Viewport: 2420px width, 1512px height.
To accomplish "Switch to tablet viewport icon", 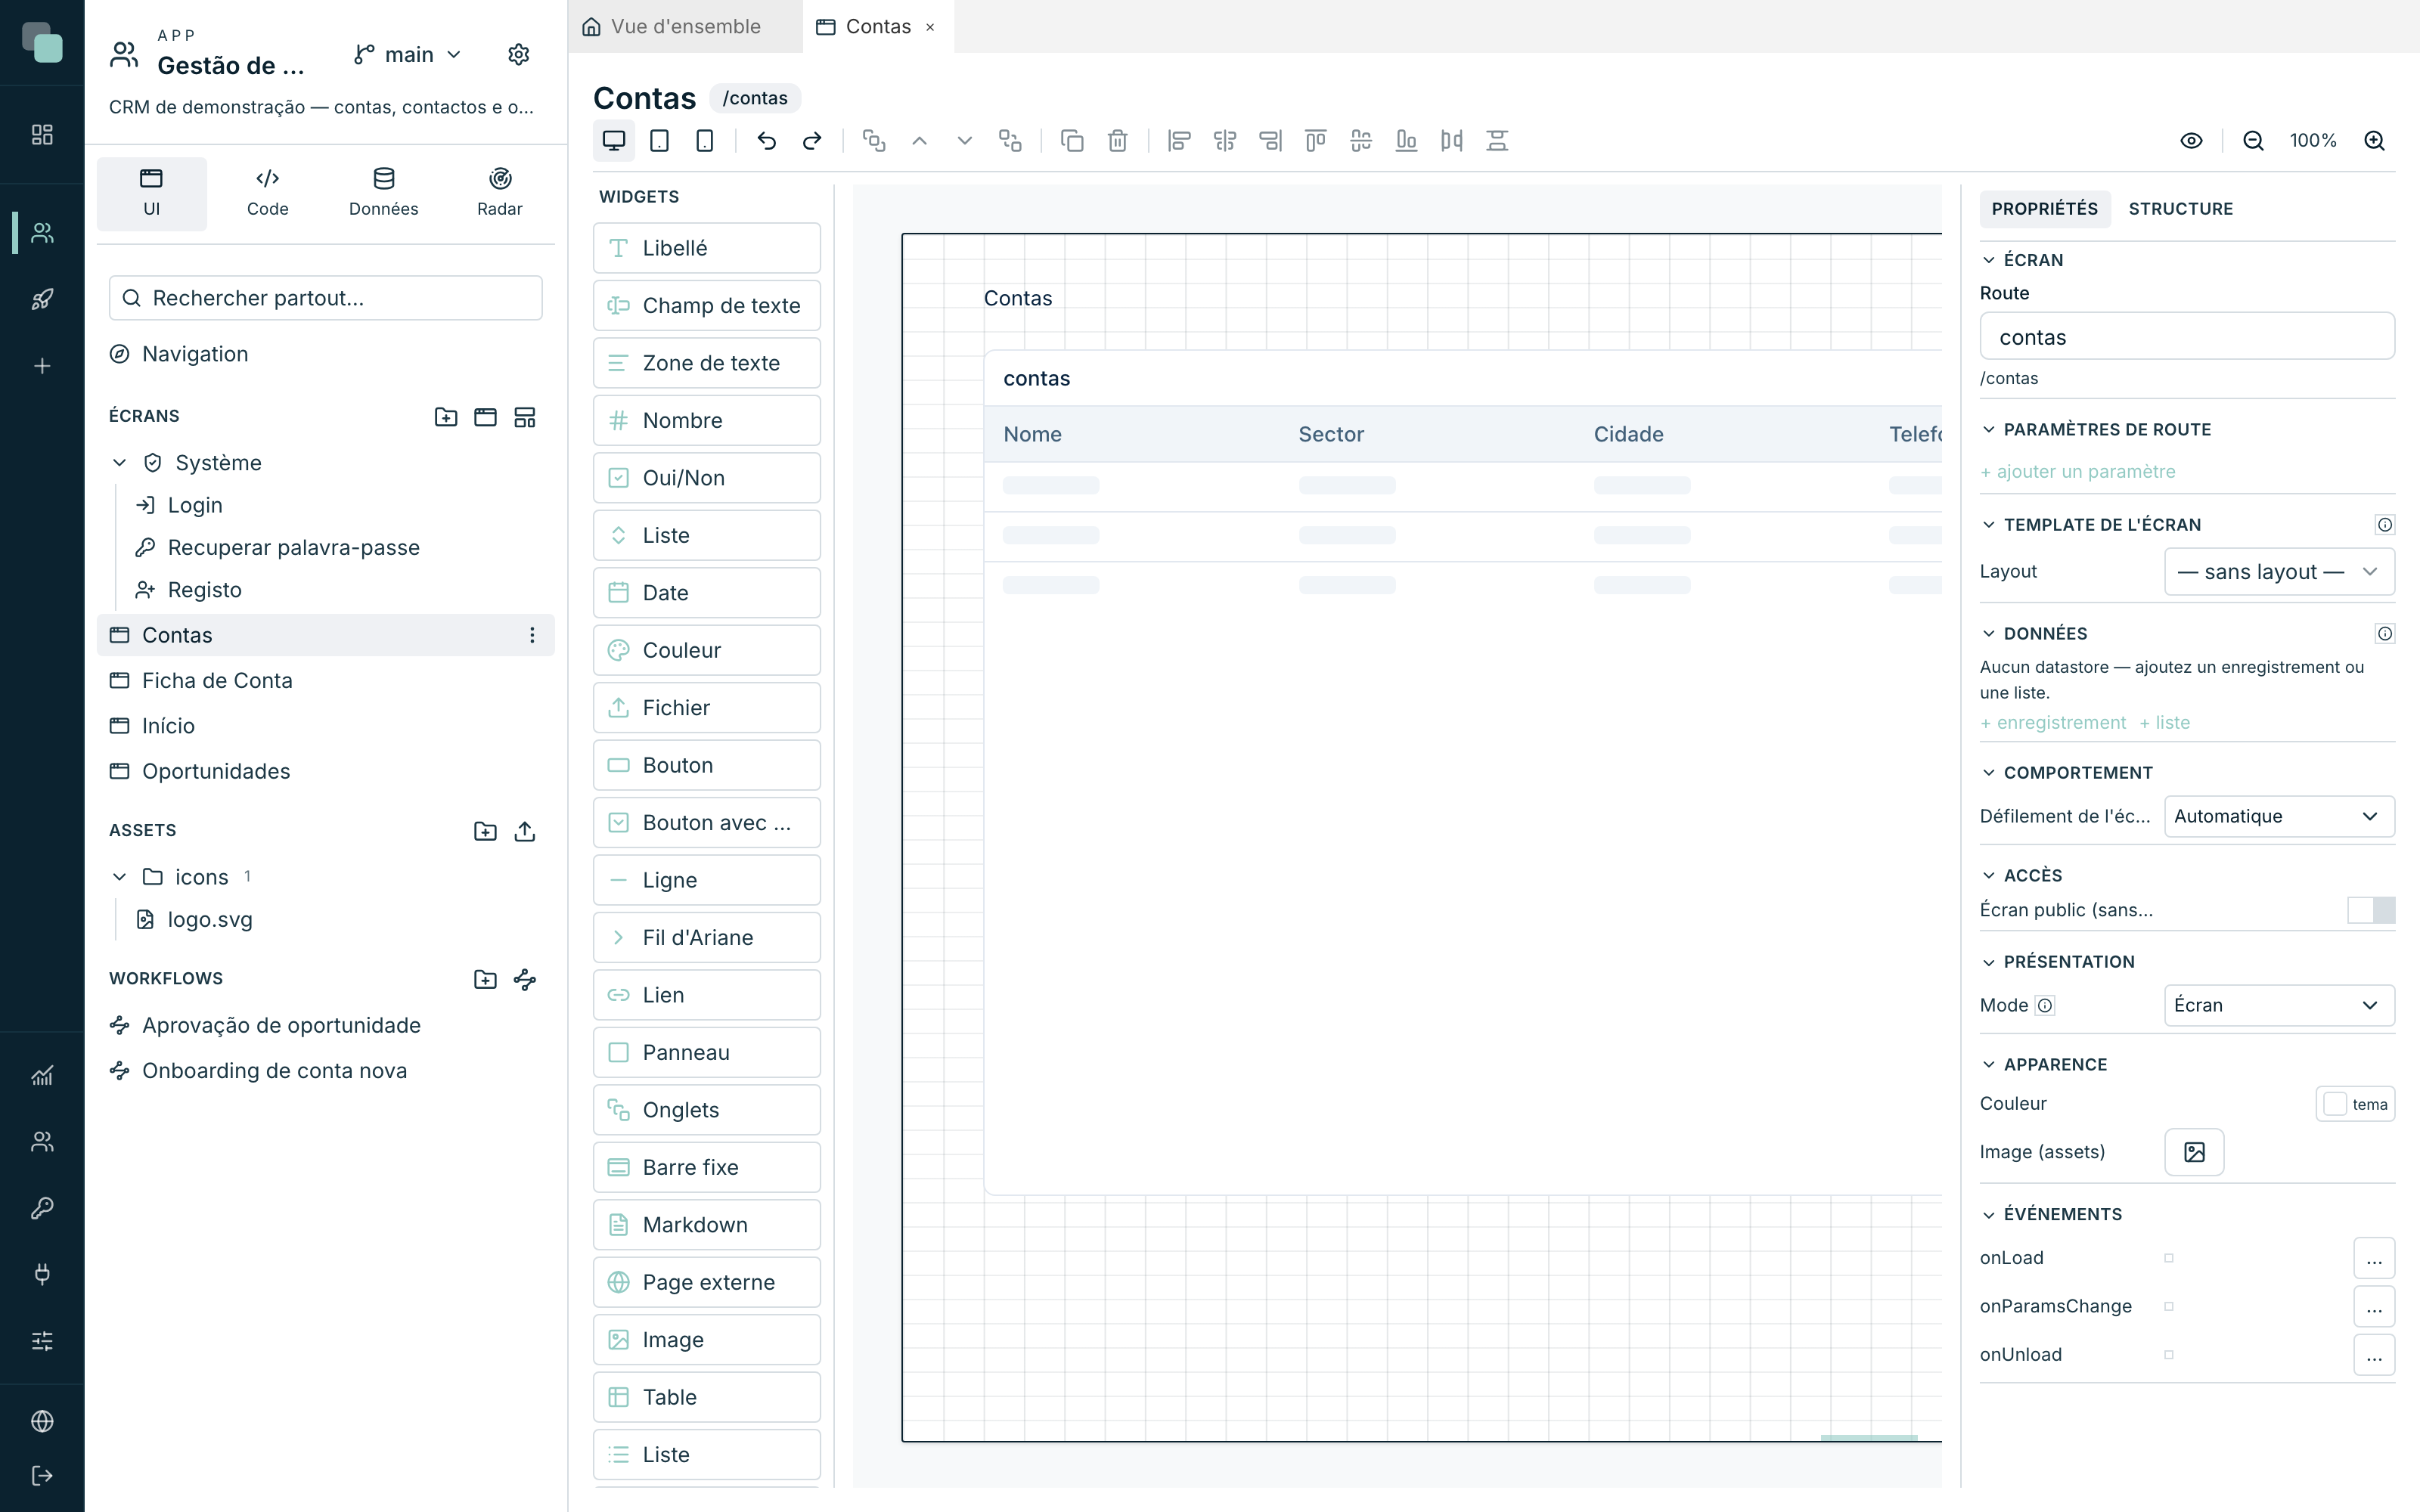I will (659, 141).
